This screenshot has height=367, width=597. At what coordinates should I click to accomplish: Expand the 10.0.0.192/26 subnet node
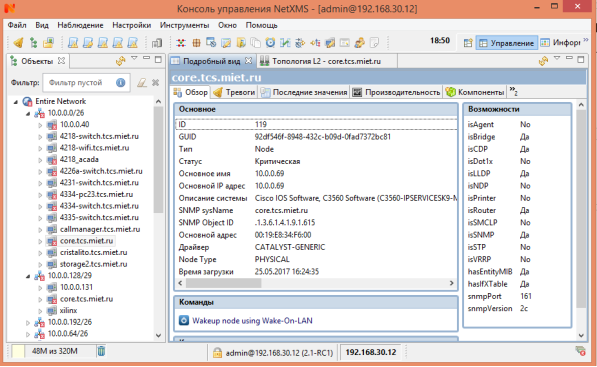pyautogui.click(x=28, y=322)
